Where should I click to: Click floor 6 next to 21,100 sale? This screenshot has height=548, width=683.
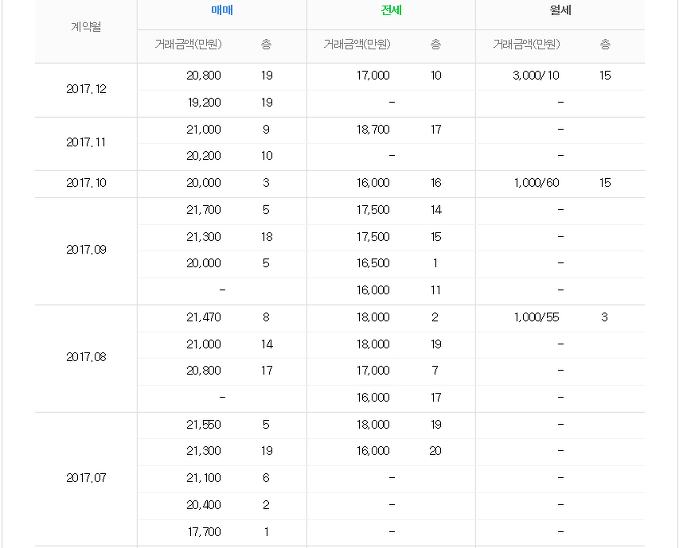click(x=266, y=478)
